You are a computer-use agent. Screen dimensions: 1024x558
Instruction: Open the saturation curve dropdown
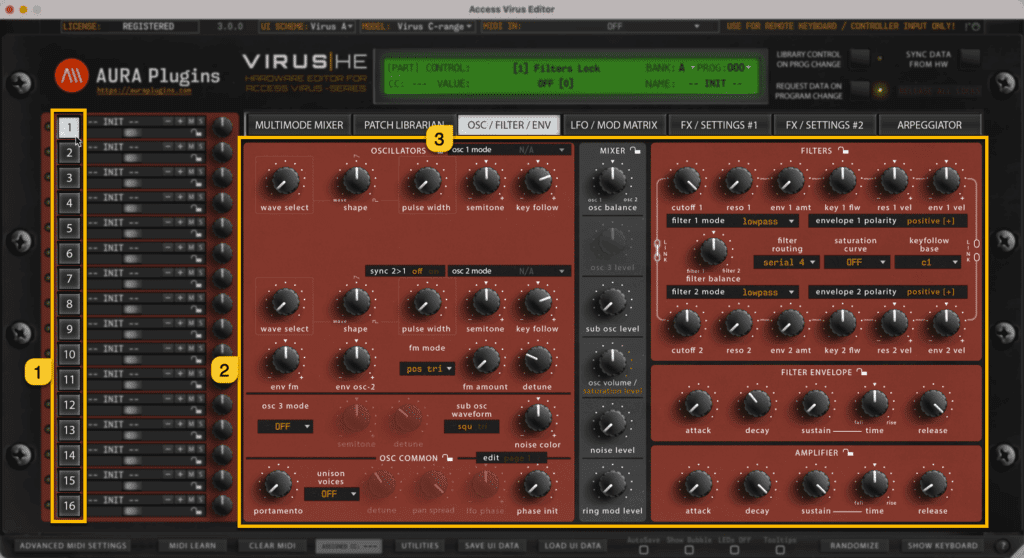click(856, 262)
